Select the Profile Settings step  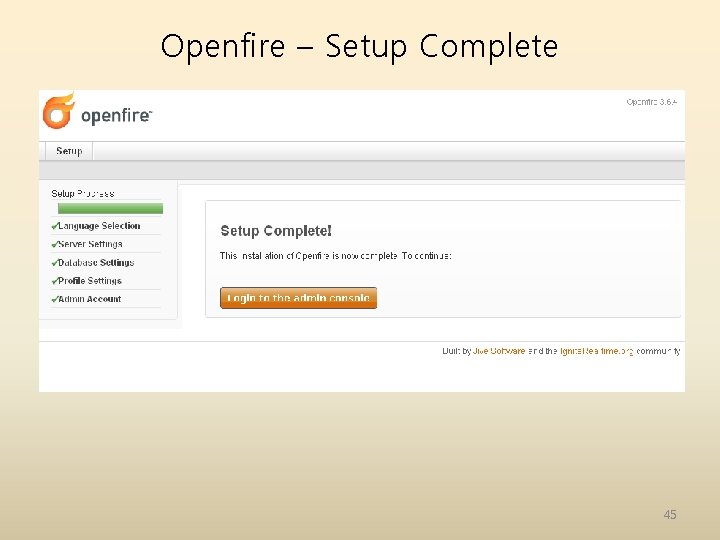[90, 281]
